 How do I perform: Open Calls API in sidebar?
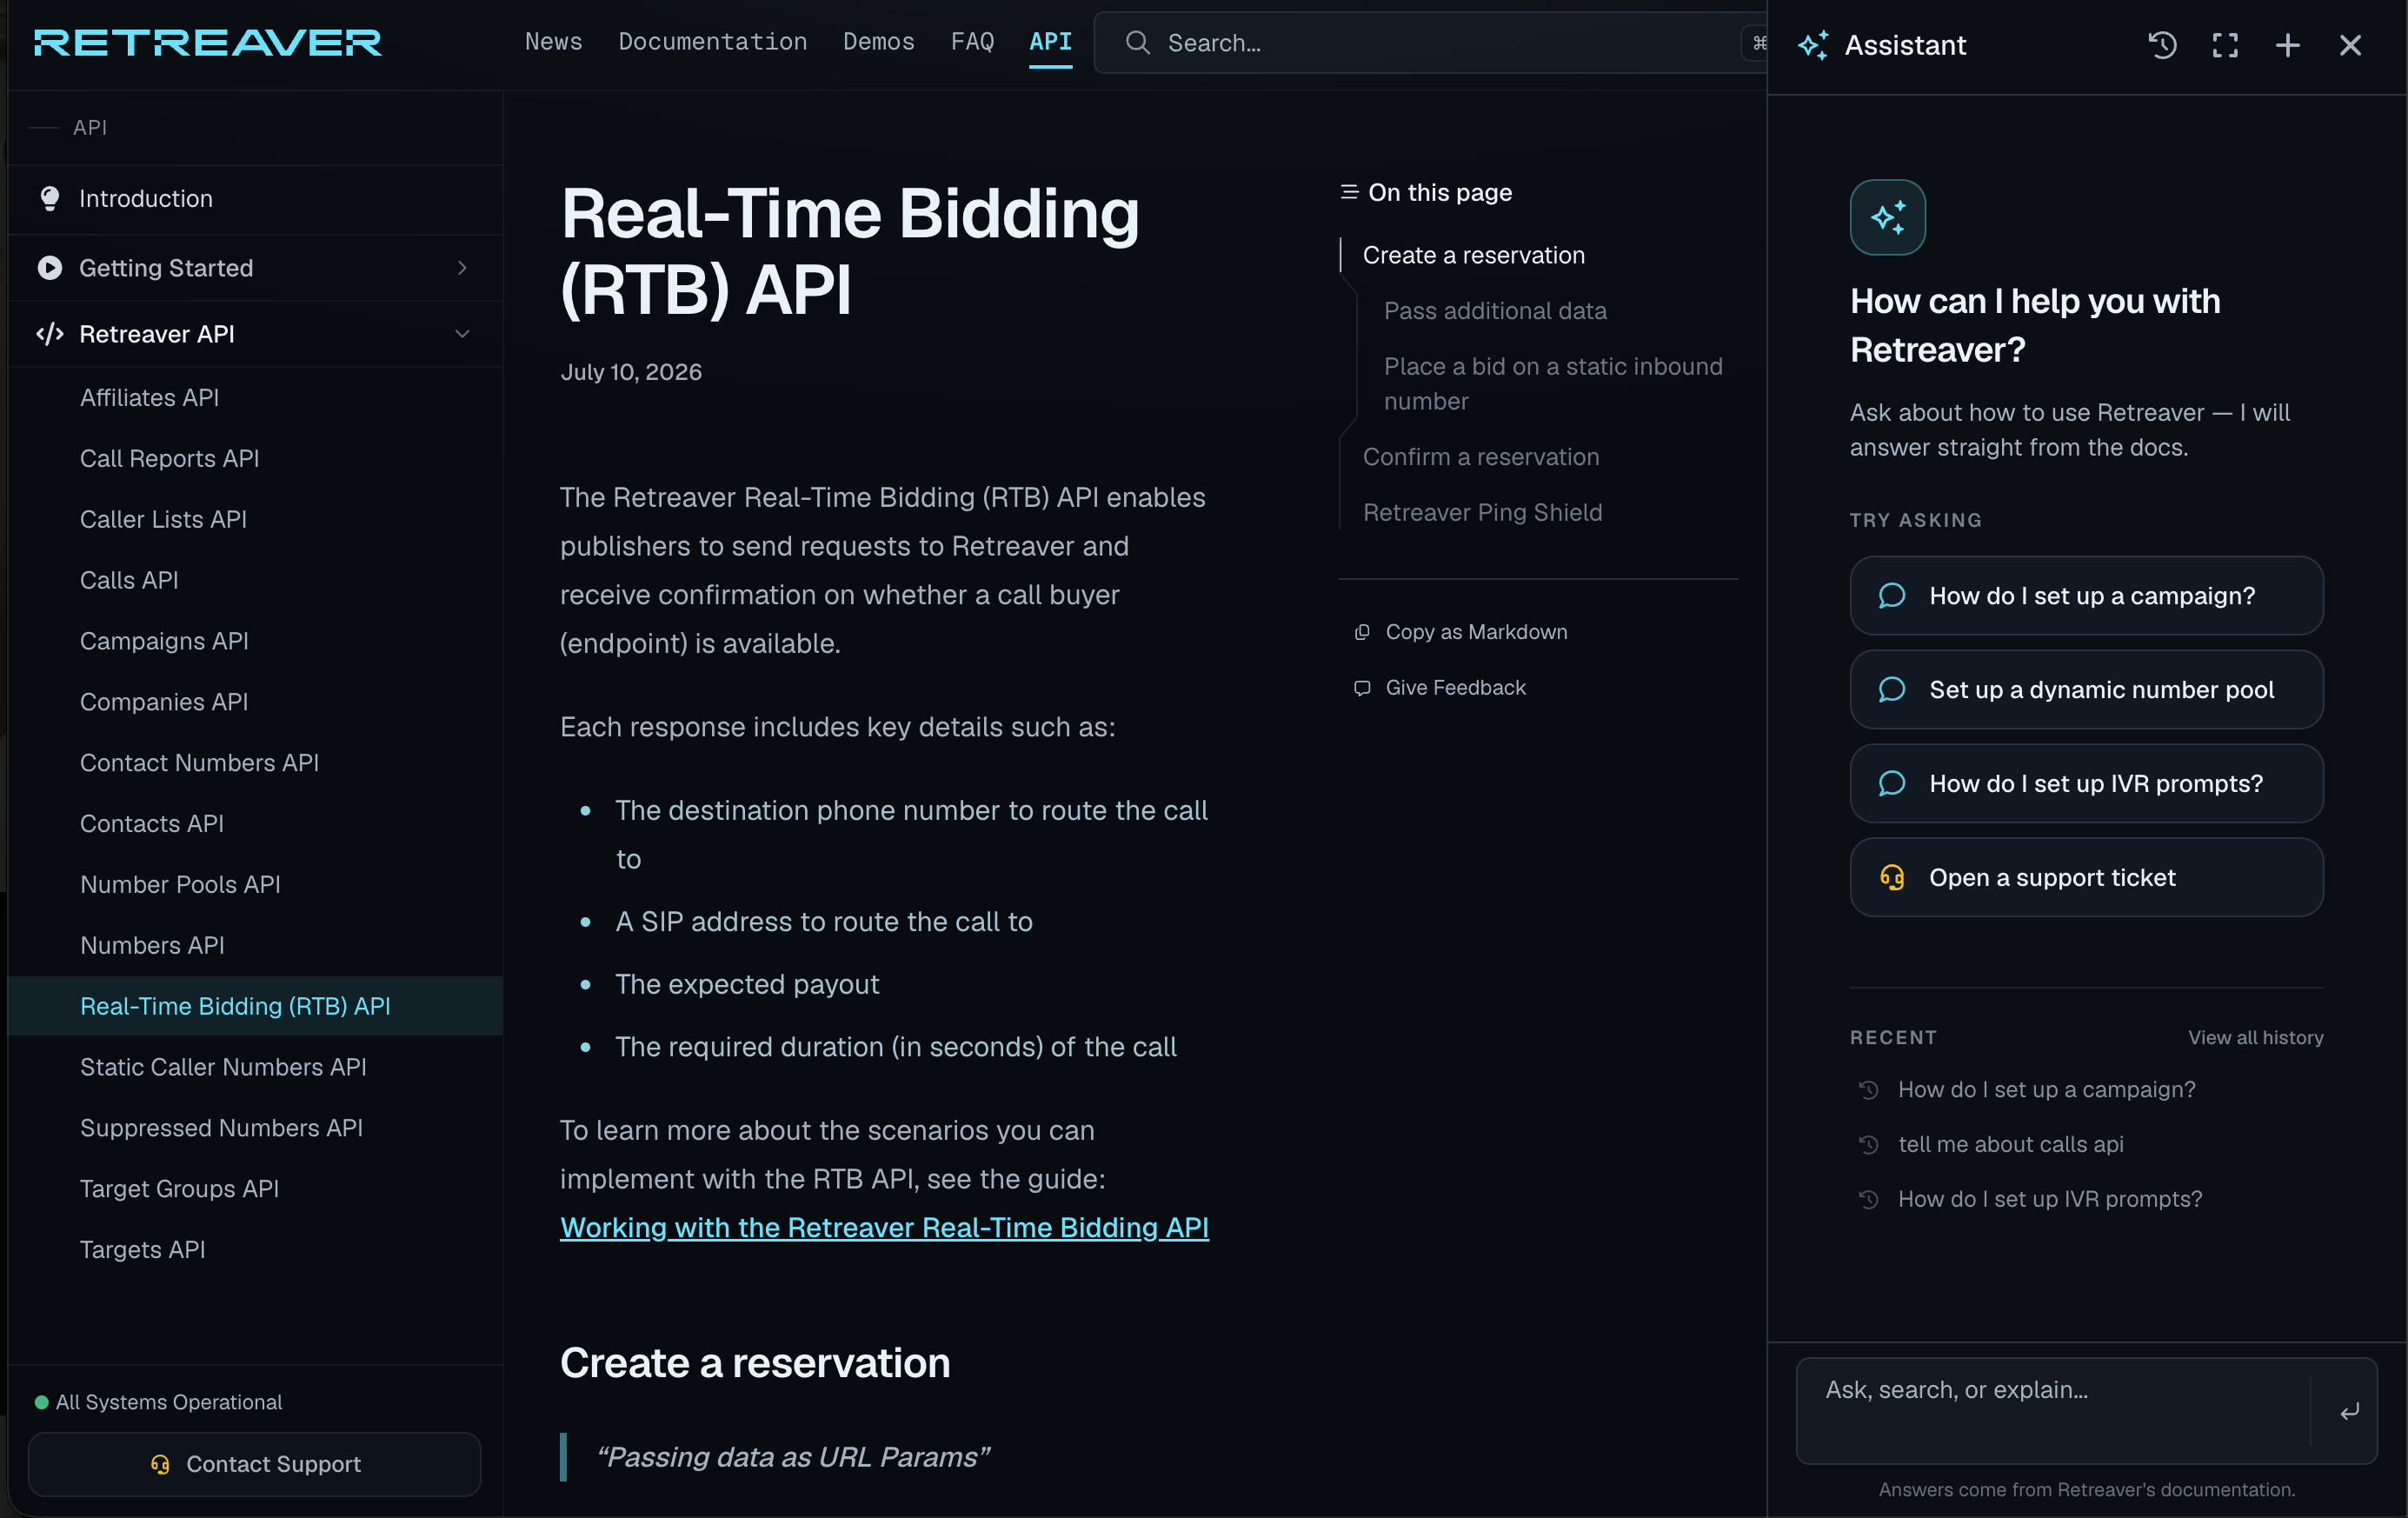129,580
